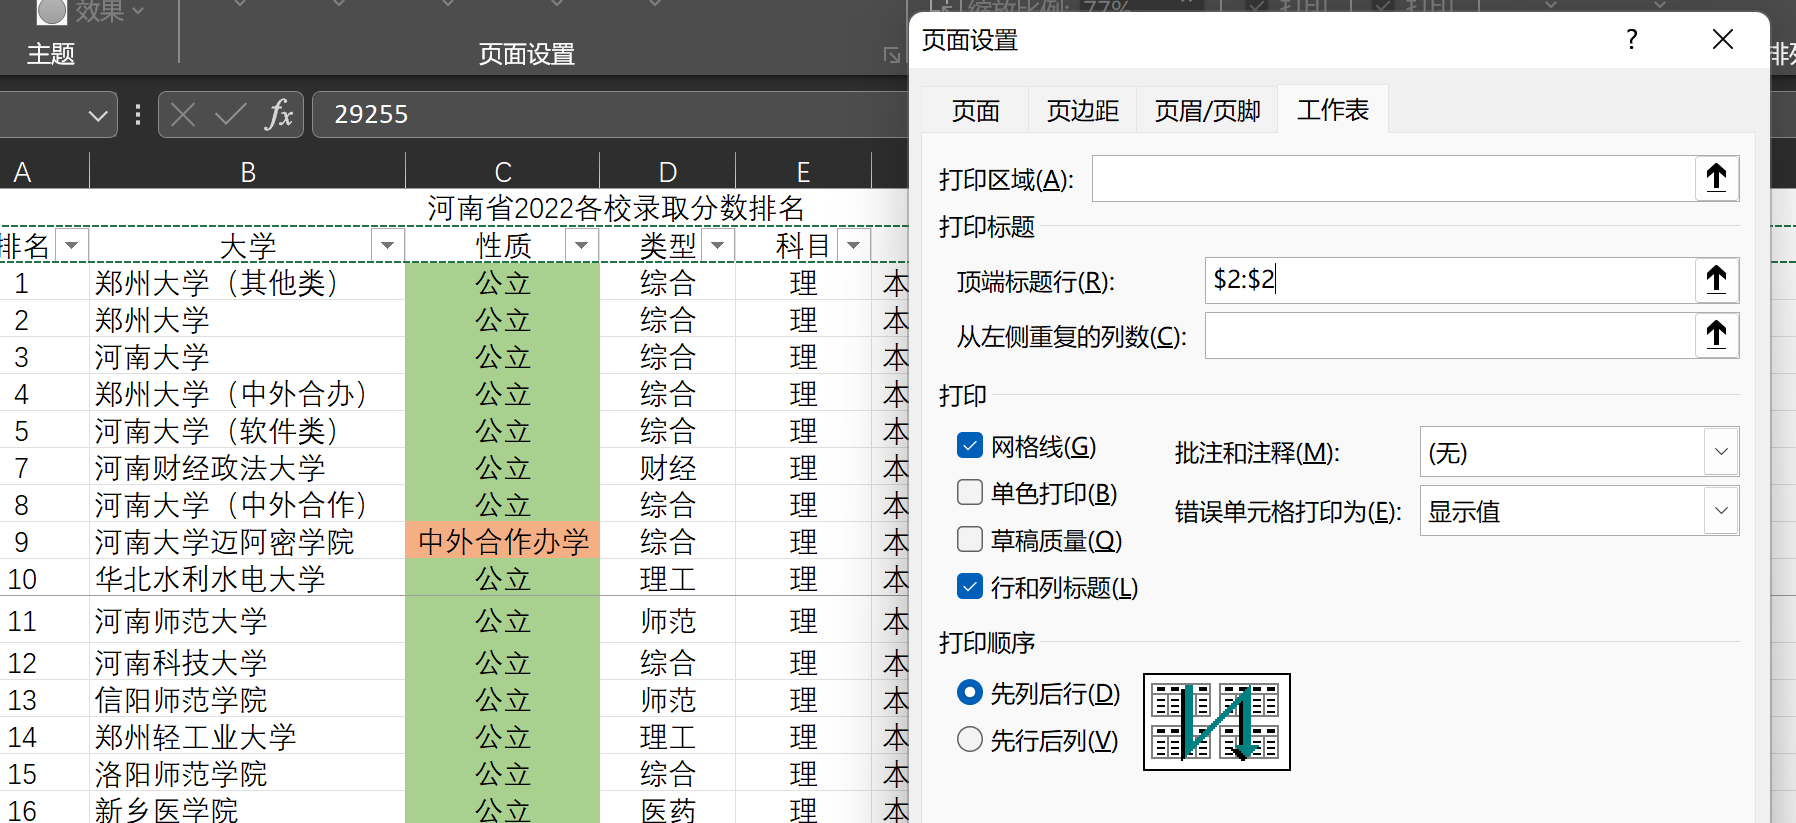Open the filter dropdown for 排名 column
The height and width of the screenshot is (823, 1796).
(71, 245)
